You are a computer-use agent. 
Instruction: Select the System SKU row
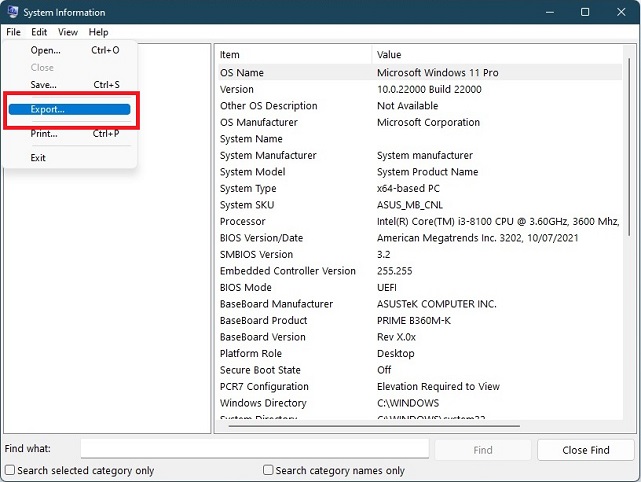pos(420,205)
